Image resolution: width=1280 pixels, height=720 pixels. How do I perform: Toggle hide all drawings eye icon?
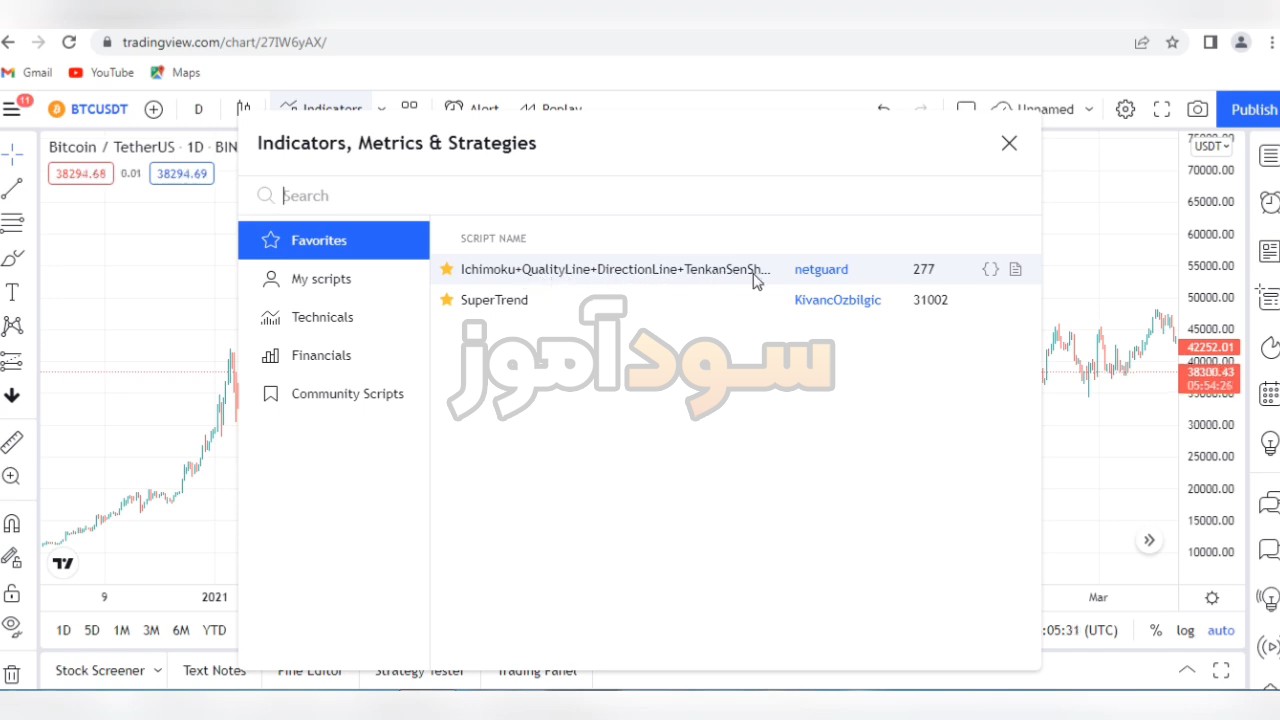(x=12, y=628)
